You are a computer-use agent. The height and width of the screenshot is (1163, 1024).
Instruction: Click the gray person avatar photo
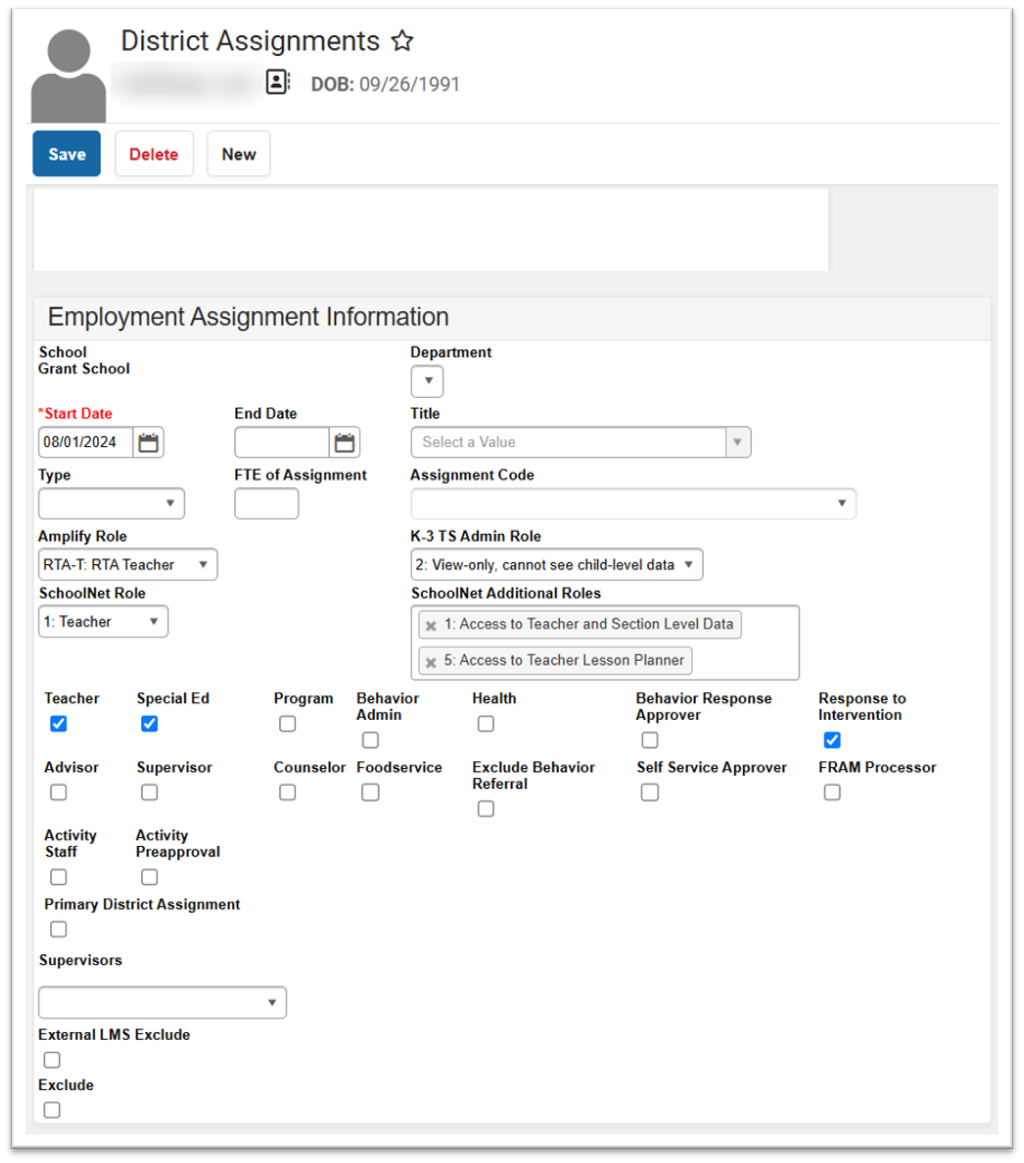click(68, 76)
